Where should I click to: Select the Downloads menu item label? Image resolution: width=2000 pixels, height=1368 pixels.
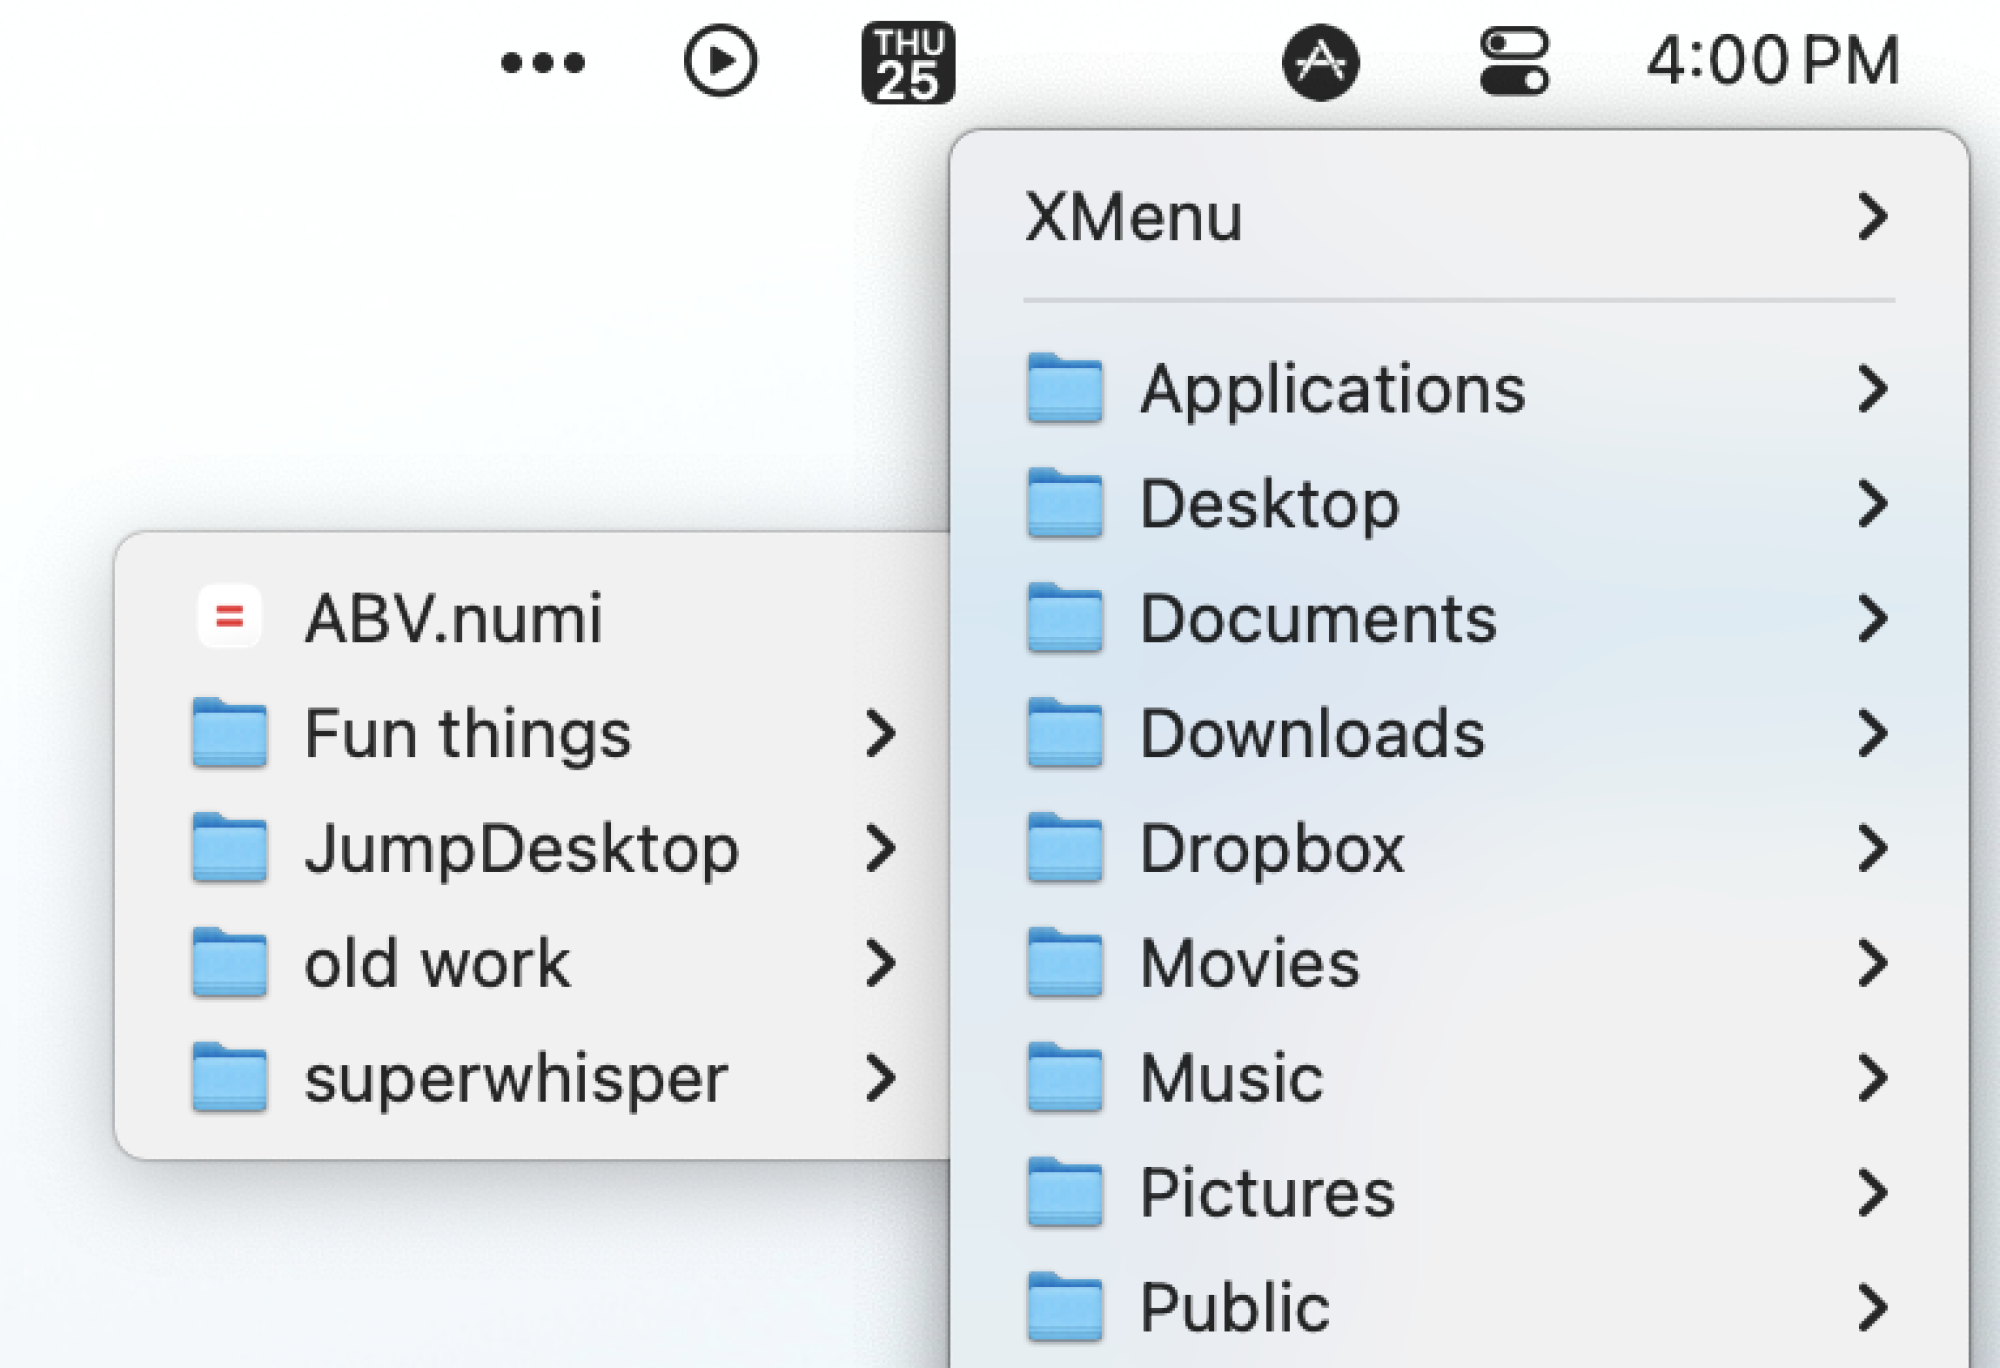(1312, 733)
